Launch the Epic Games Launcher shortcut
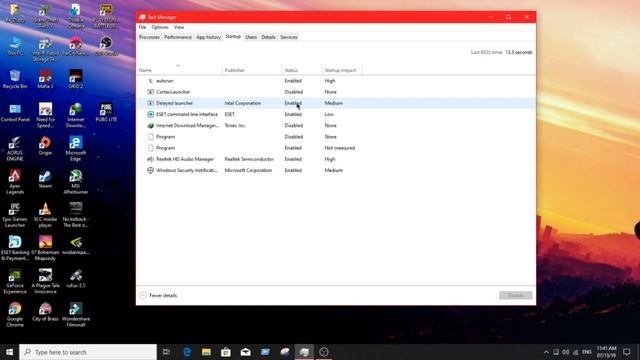640x360 pixels. (15, 216)
